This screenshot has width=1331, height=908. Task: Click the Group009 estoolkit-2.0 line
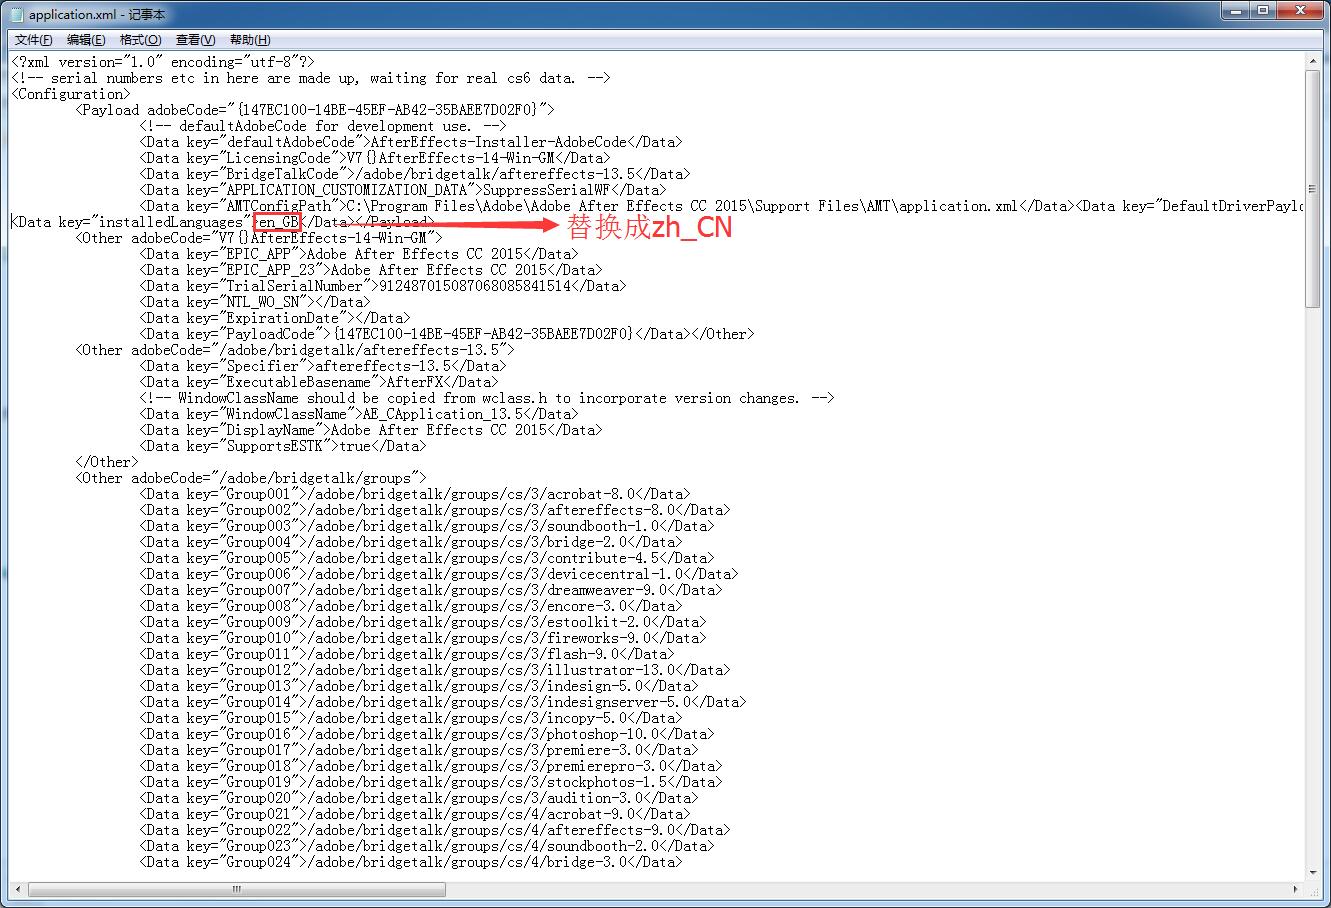[x=422, y=622]
